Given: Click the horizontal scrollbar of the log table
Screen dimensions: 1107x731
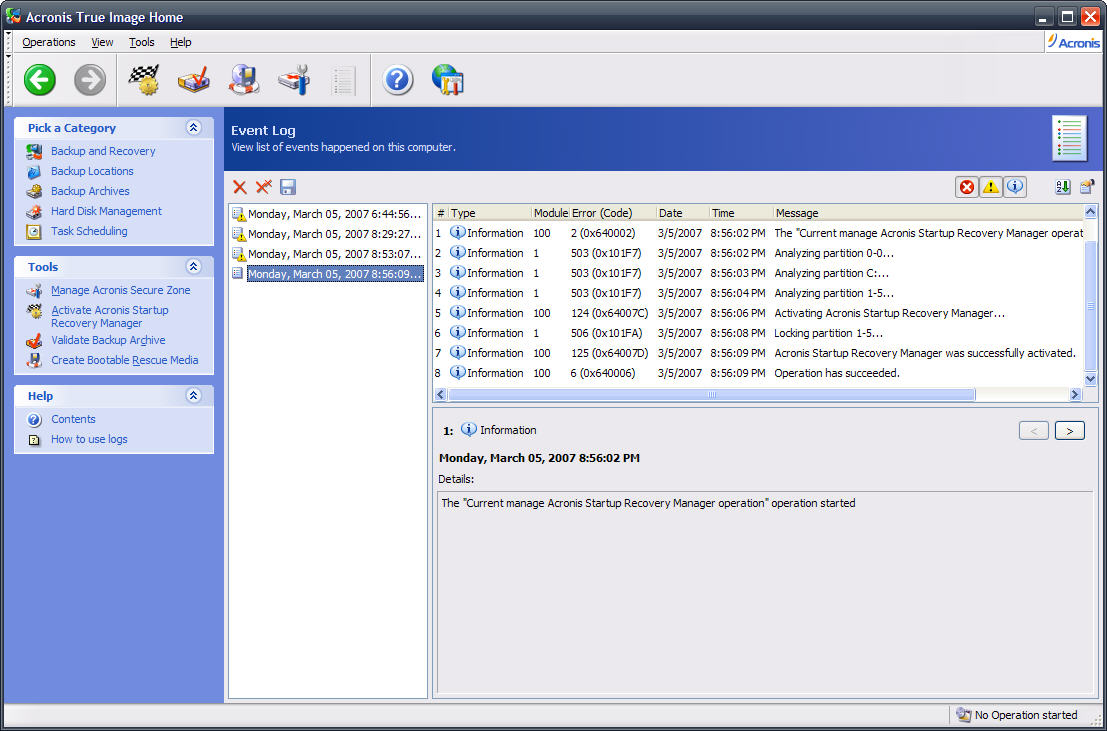Looking at the screenshot, I should (x=712, y=395).
